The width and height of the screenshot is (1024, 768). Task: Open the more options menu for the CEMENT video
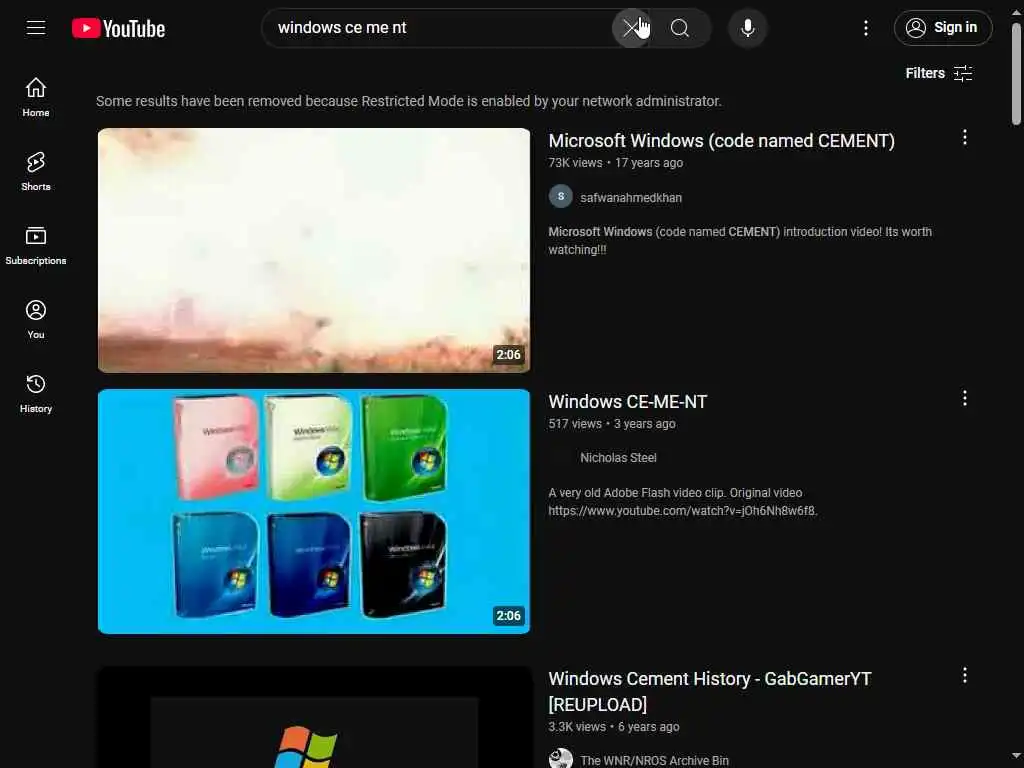point(965,137)
